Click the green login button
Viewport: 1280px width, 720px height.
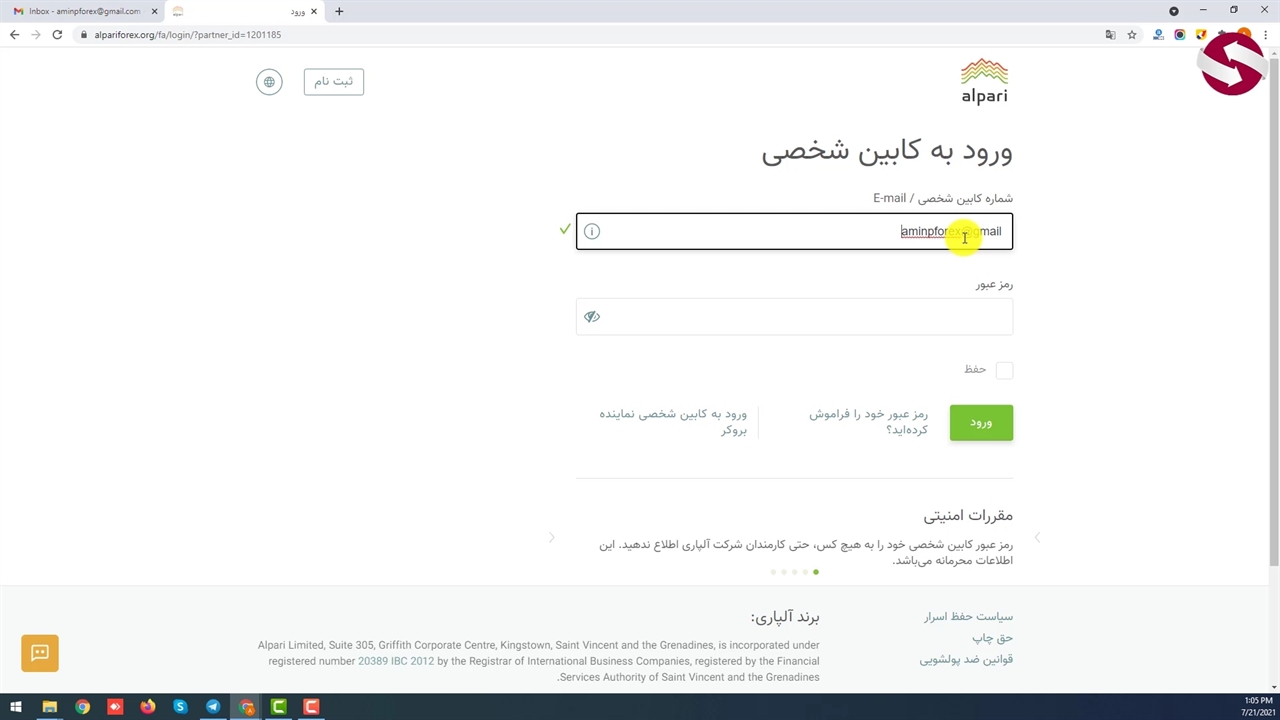981,423
